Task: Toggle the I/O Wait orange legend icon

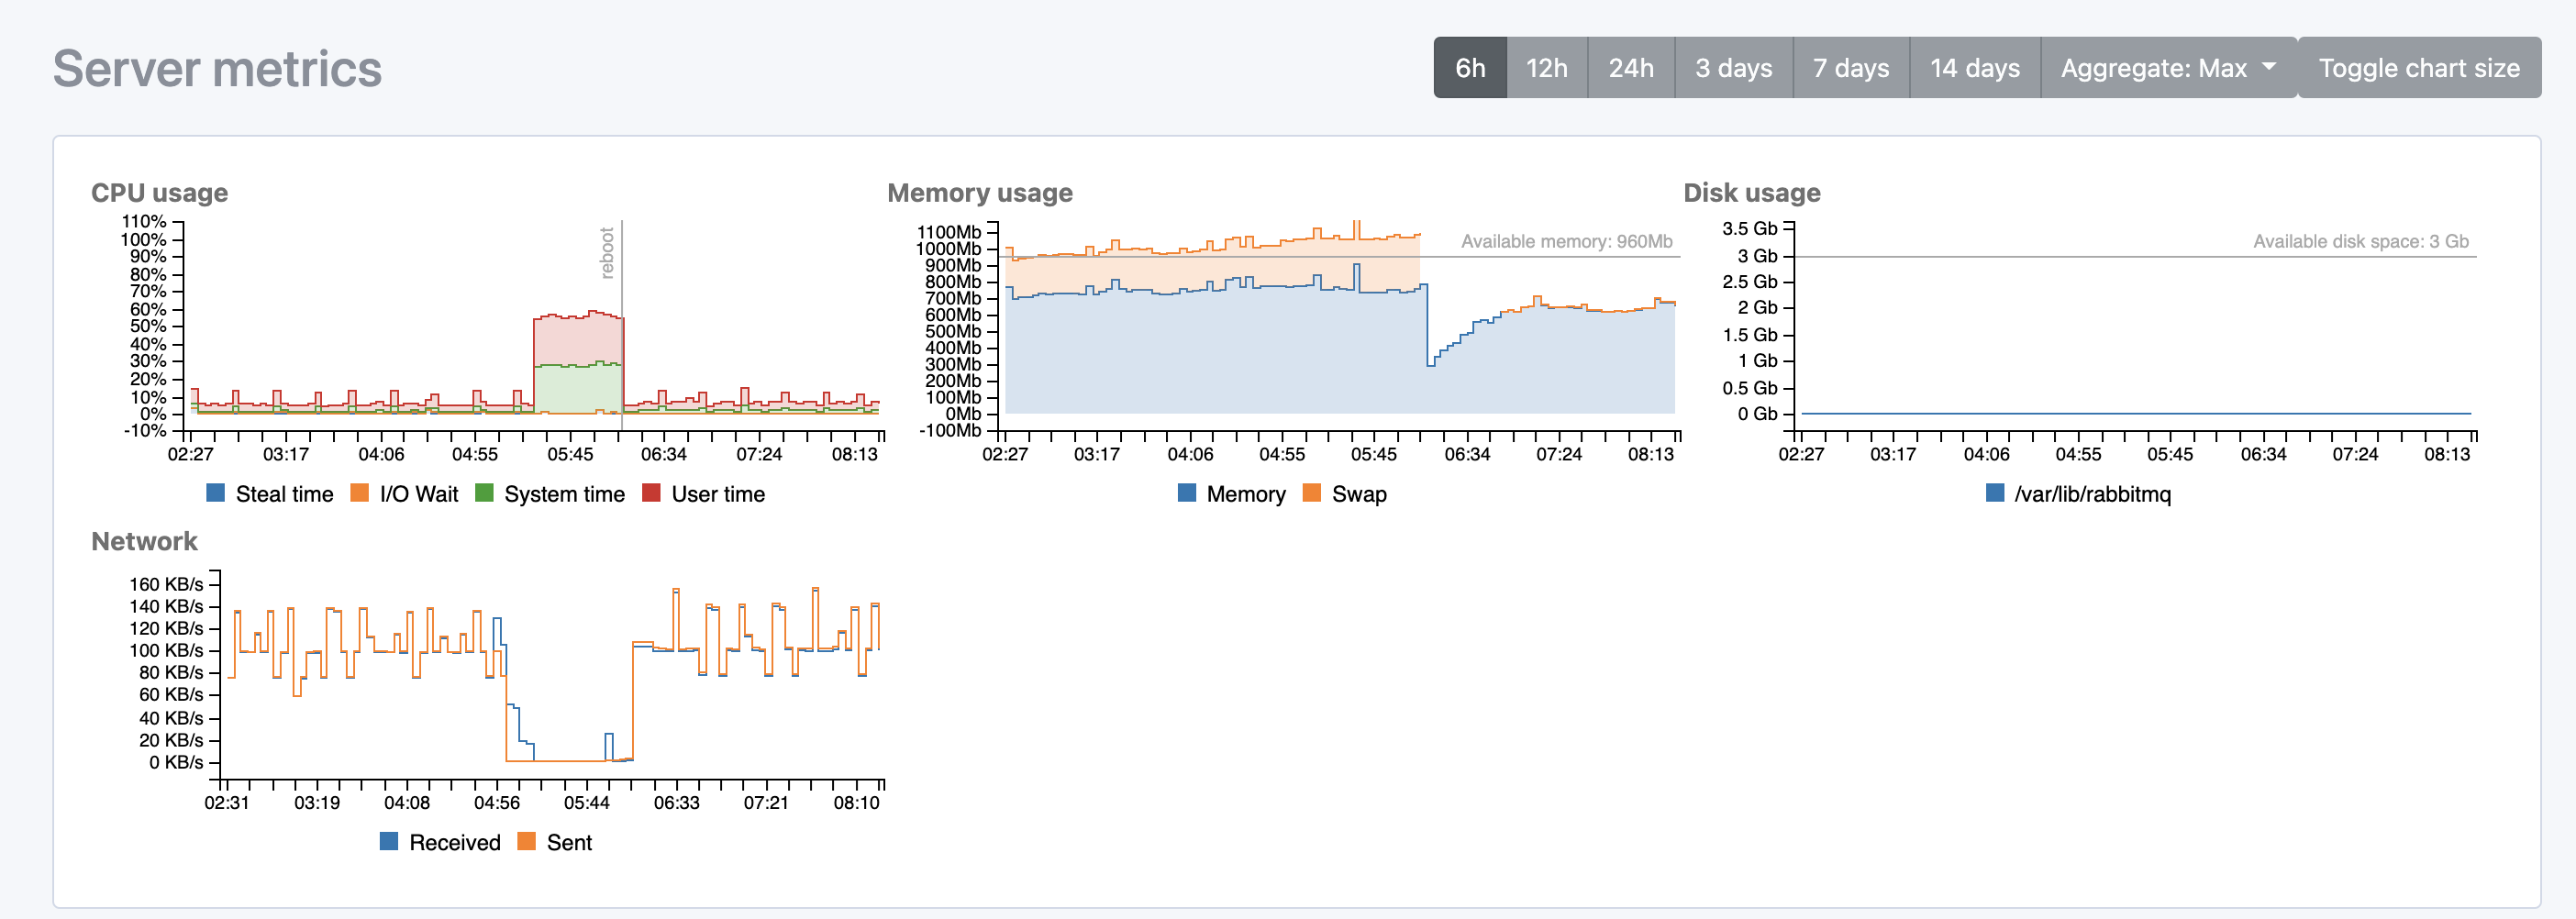Action: [359, 493]
